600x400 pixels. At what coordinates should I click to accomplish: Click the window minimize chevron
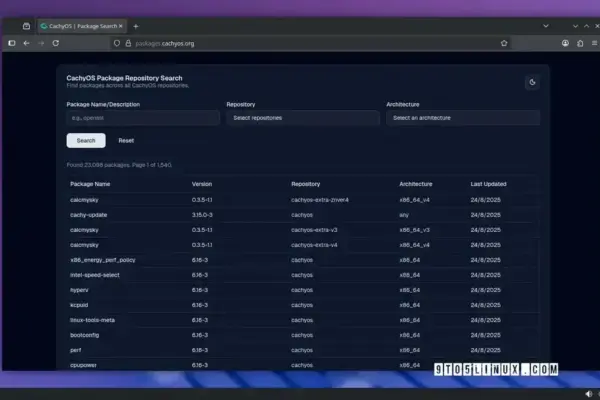point(575,26)
